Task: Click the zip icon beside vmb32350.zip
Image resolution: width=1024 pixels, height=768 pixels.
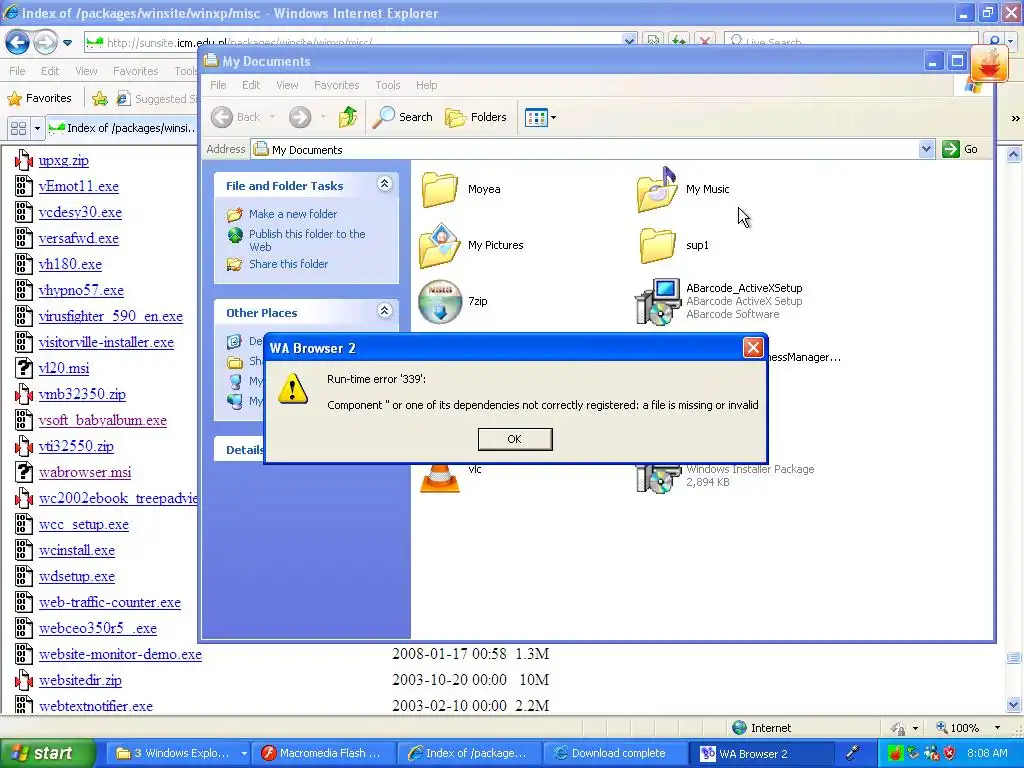Action: tap(24, 394)
